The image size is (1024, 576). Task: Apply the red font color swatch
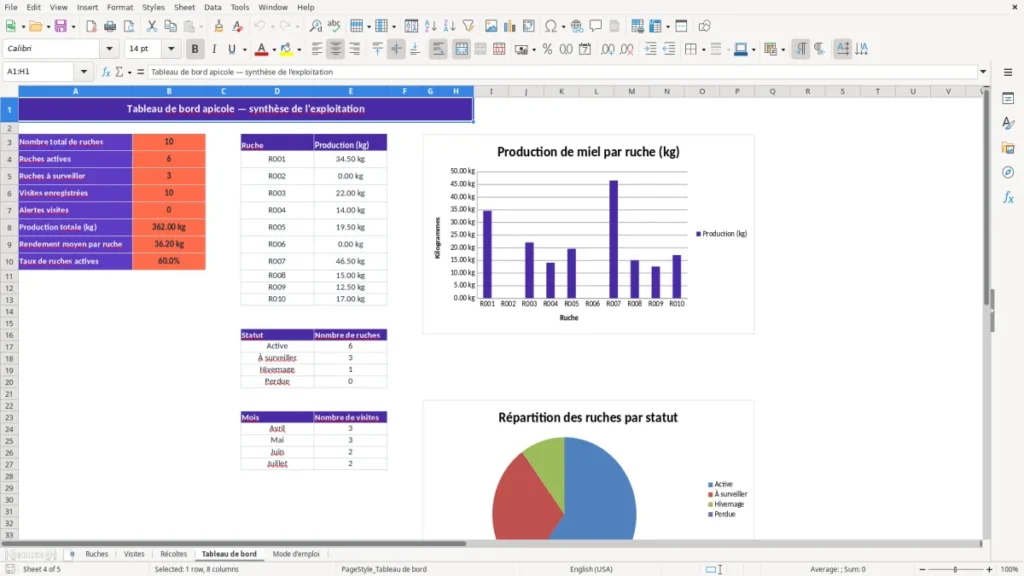click(261, 49)
